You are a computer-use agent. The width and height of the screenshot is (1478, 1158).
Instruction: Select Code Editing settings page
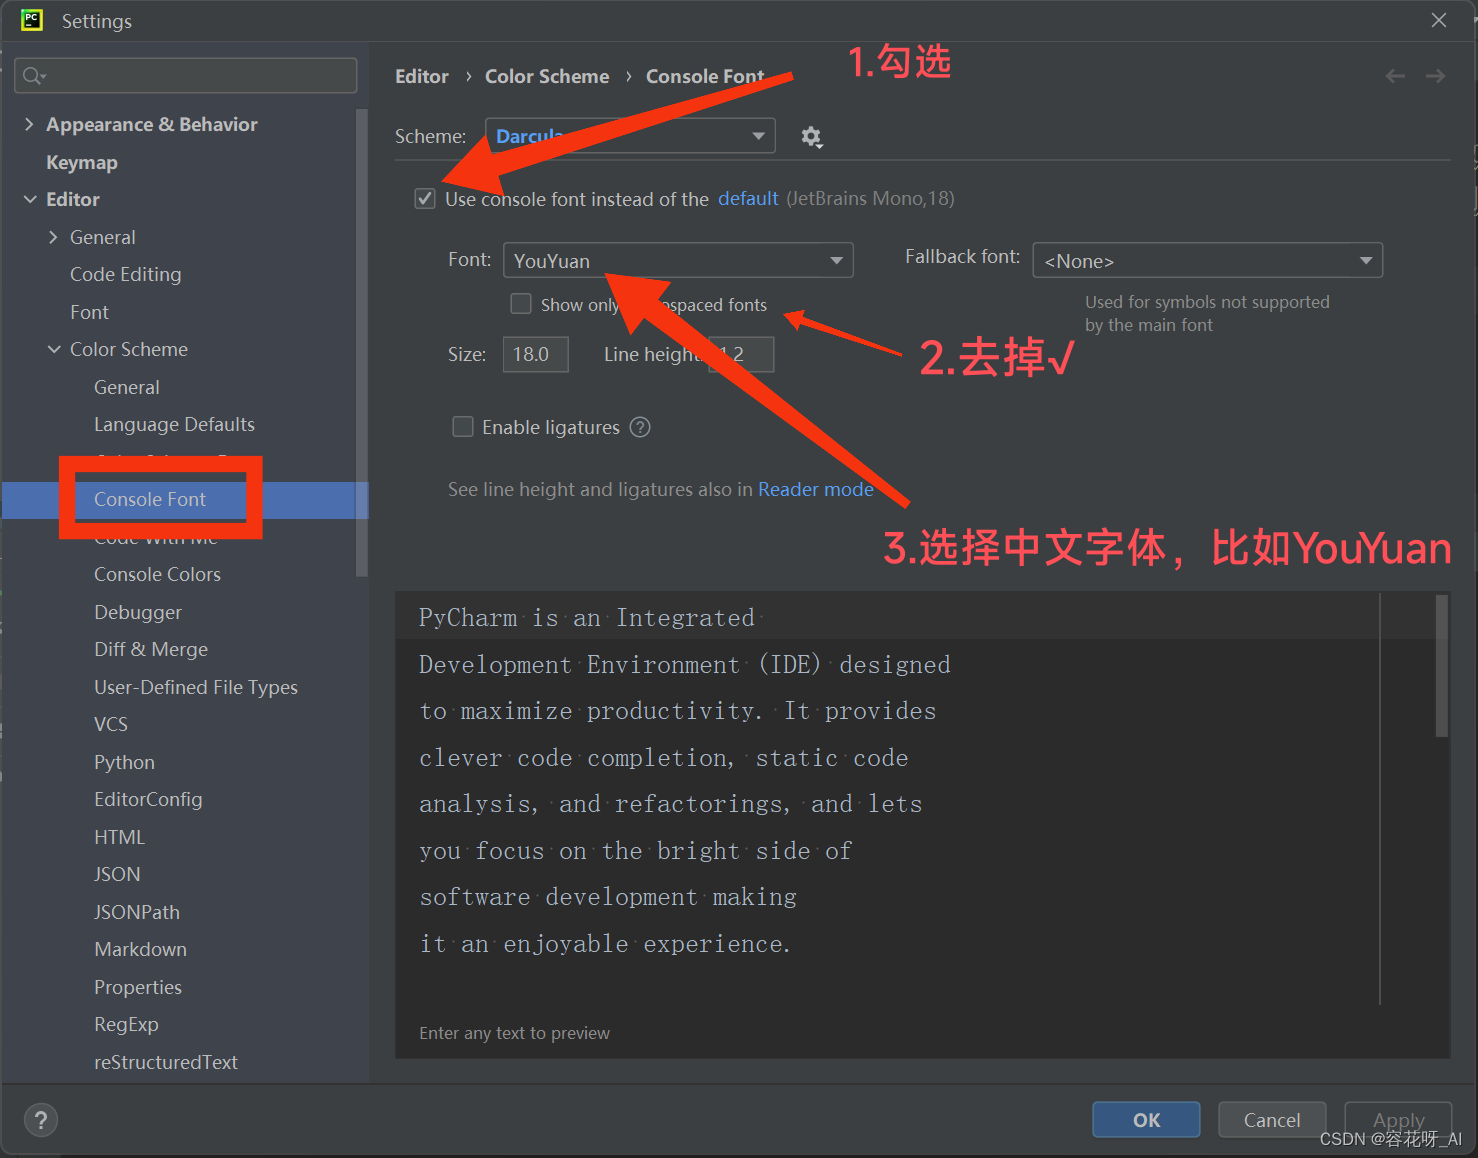(x=126, y=274)
